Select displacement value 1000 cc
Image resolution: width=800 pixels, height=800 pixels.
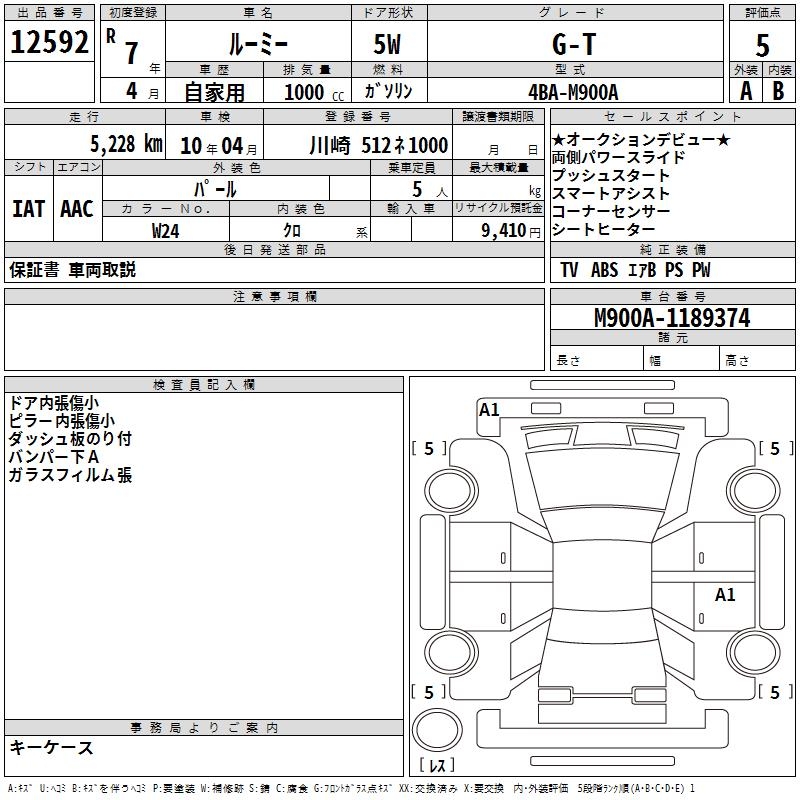(314, 92)
